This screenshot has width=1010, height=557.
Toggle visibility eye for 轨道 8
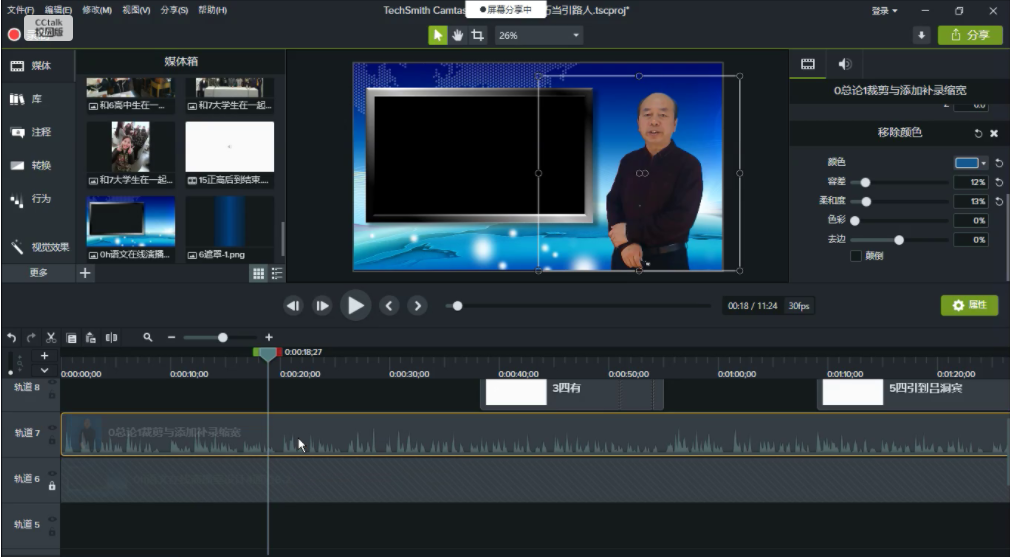coord(52,382)
